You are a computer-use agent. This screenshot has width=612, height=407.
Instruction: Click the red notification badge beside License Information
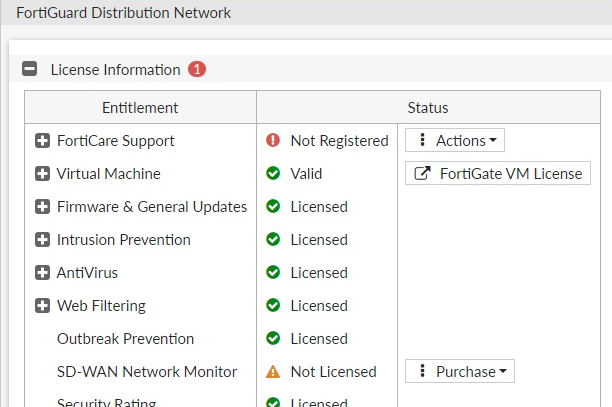(x=197, y=69)
